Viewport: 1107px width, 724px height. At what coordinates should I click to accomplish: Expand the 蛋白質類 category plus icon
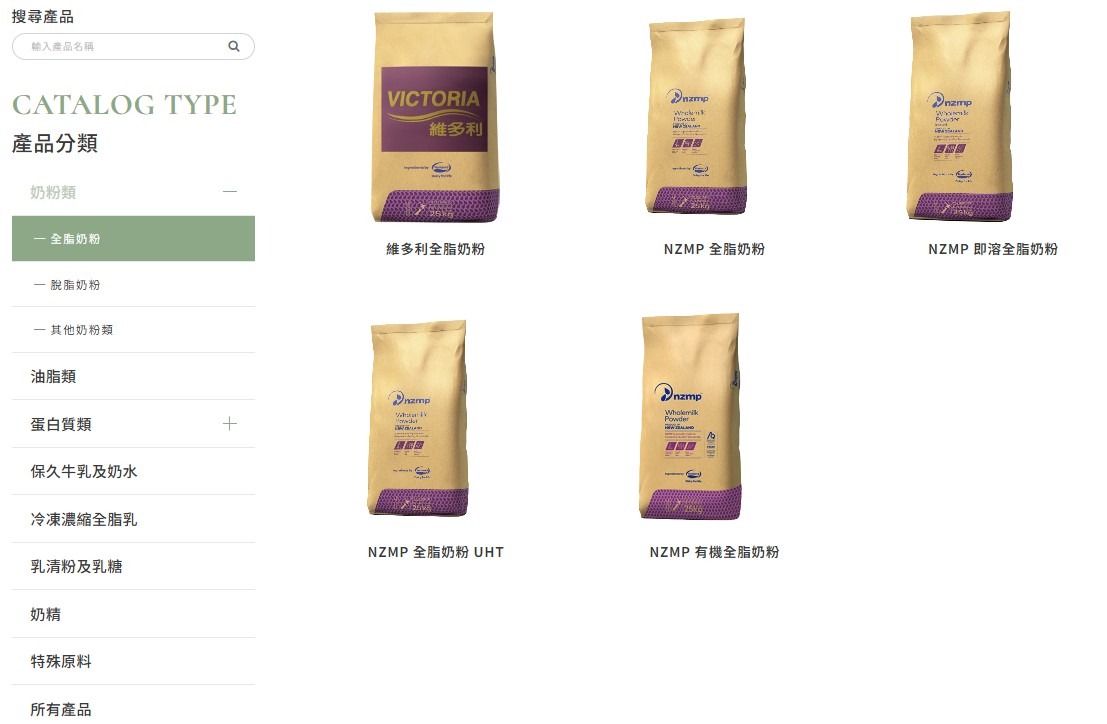click(x=229, y=423)
